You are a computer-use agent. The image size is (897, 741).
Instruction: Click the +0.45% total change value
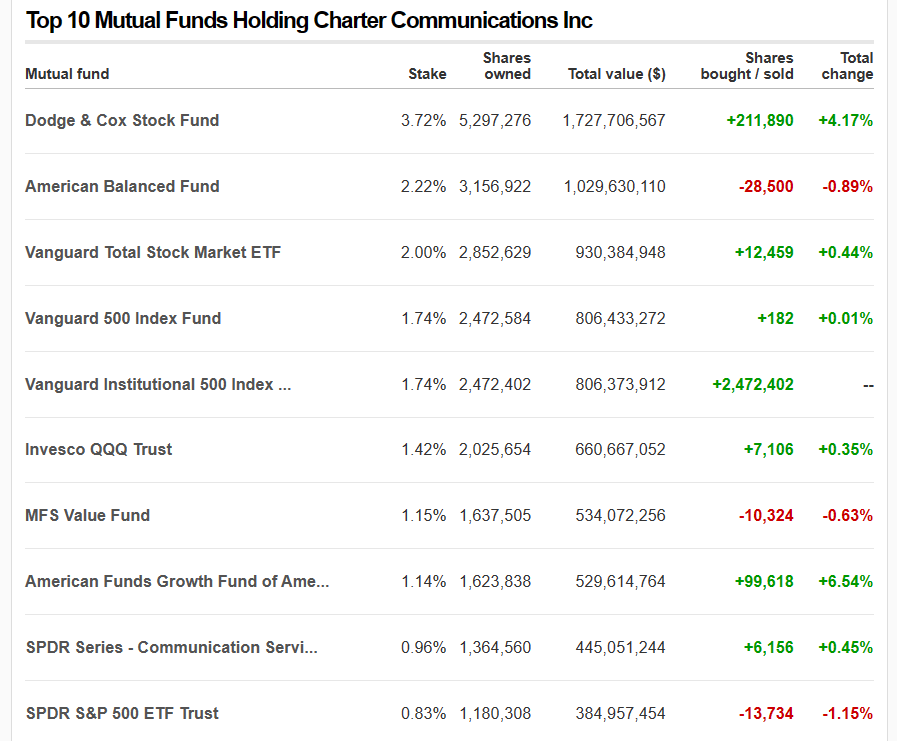pos(846,647)
